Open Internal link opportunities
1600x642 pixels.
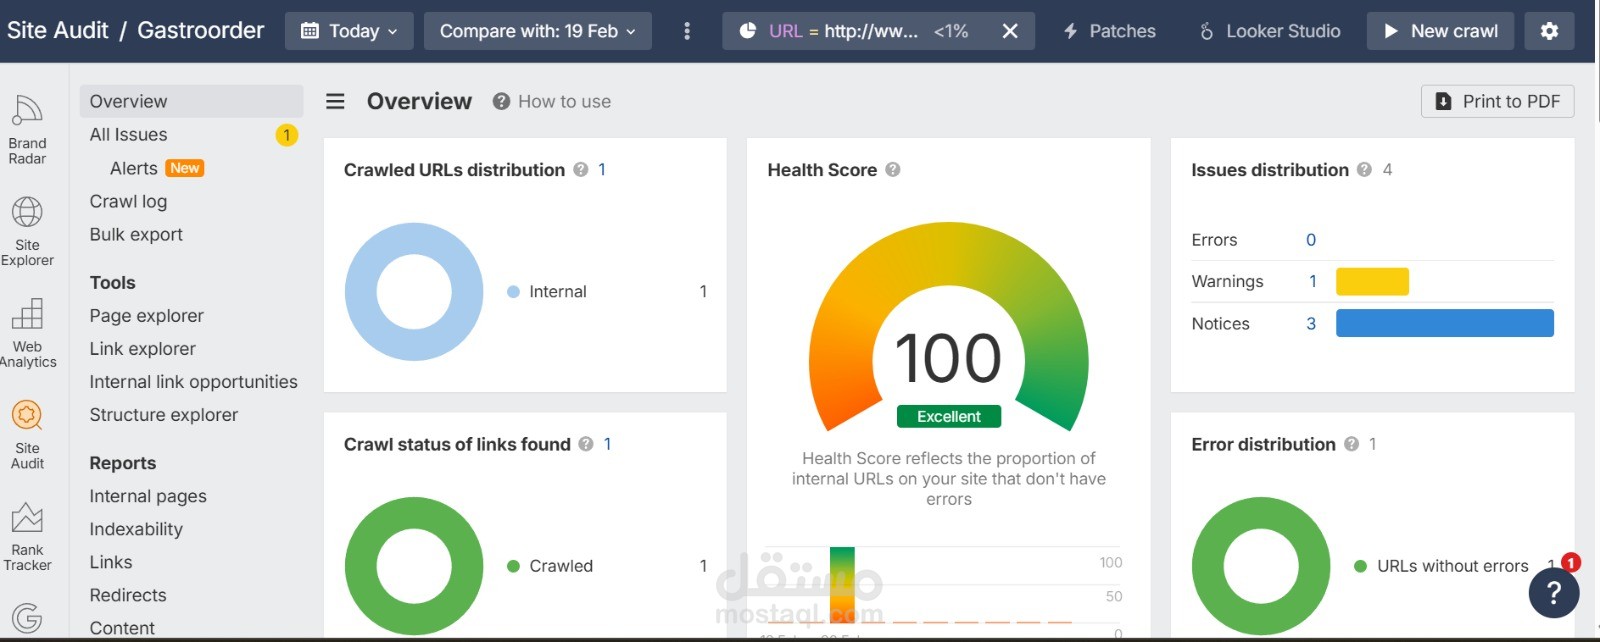(193, 381)
